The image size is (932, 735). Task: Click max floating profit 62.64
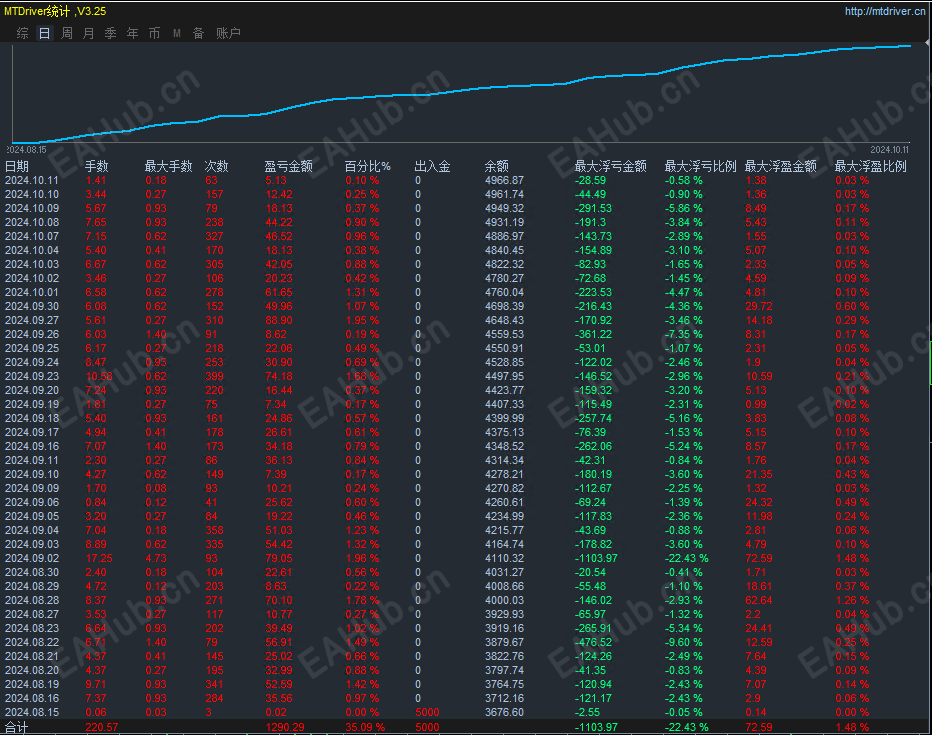click(759, 600)
